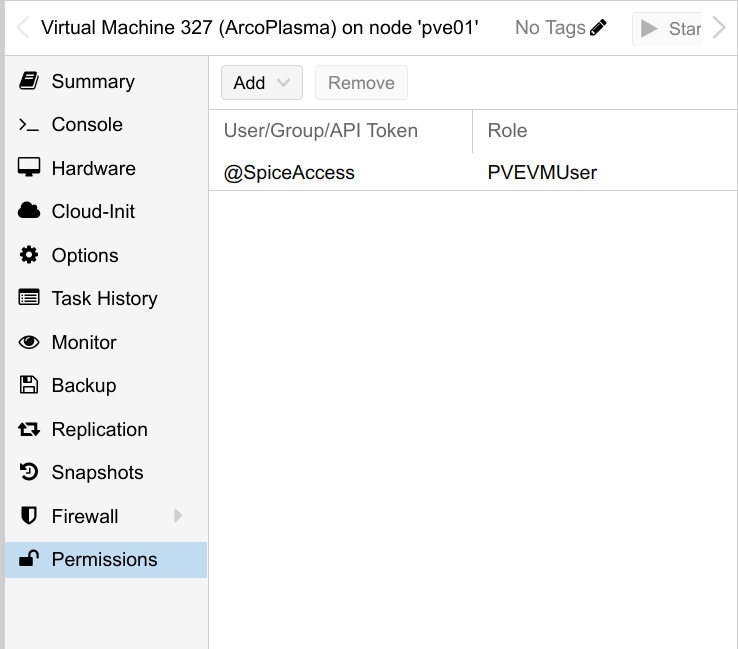This screenshot has width=738, height=649.
Task: Sort by the Role column header
Action: (604, 131)
